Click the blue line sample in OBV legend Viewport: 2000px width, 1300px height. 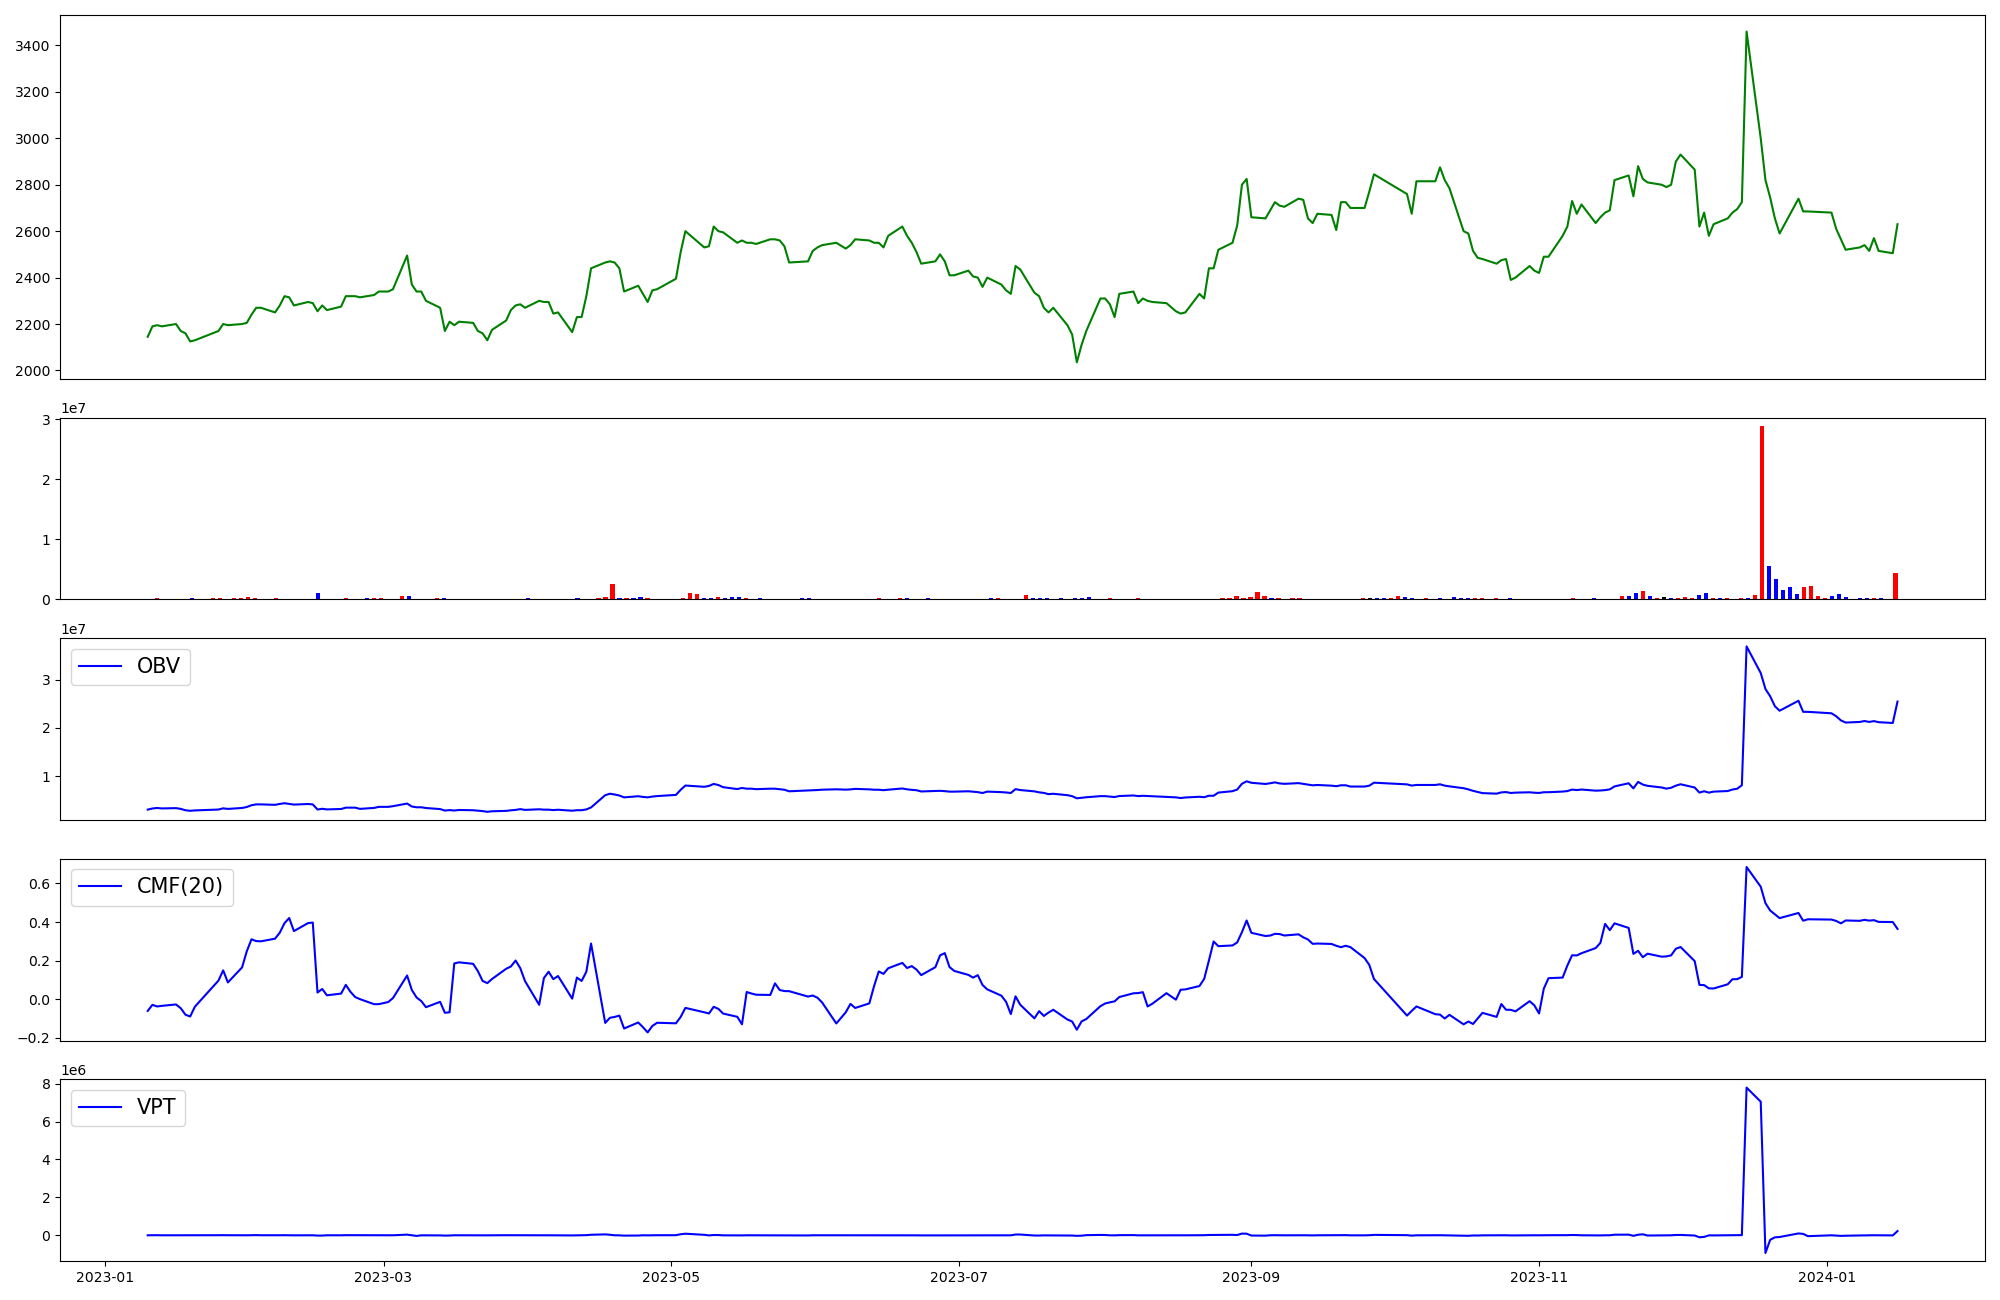(100, 667)
